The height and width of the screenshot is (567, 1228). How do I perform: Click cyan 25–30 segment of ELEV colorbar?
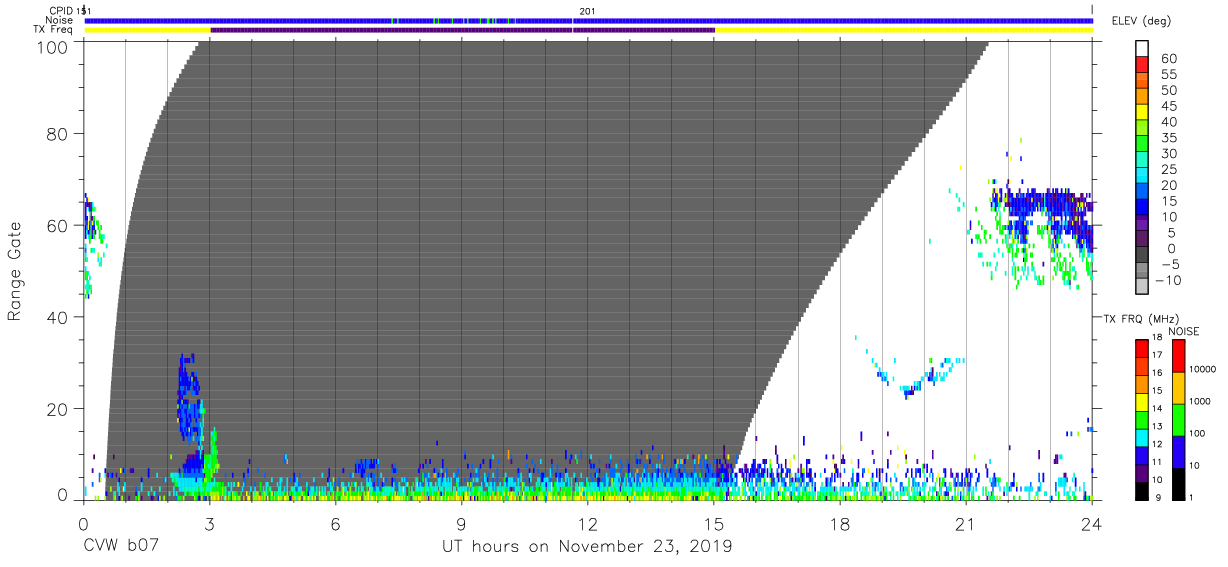(x=1144, y=160)
